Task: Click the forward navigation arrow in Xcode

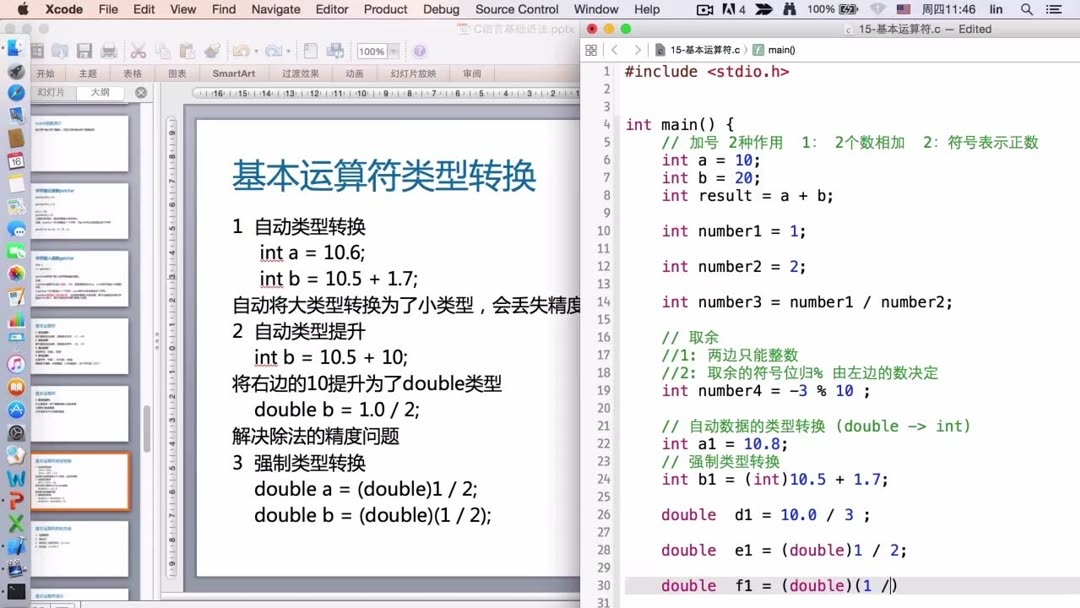Action: tap(638, 48)
